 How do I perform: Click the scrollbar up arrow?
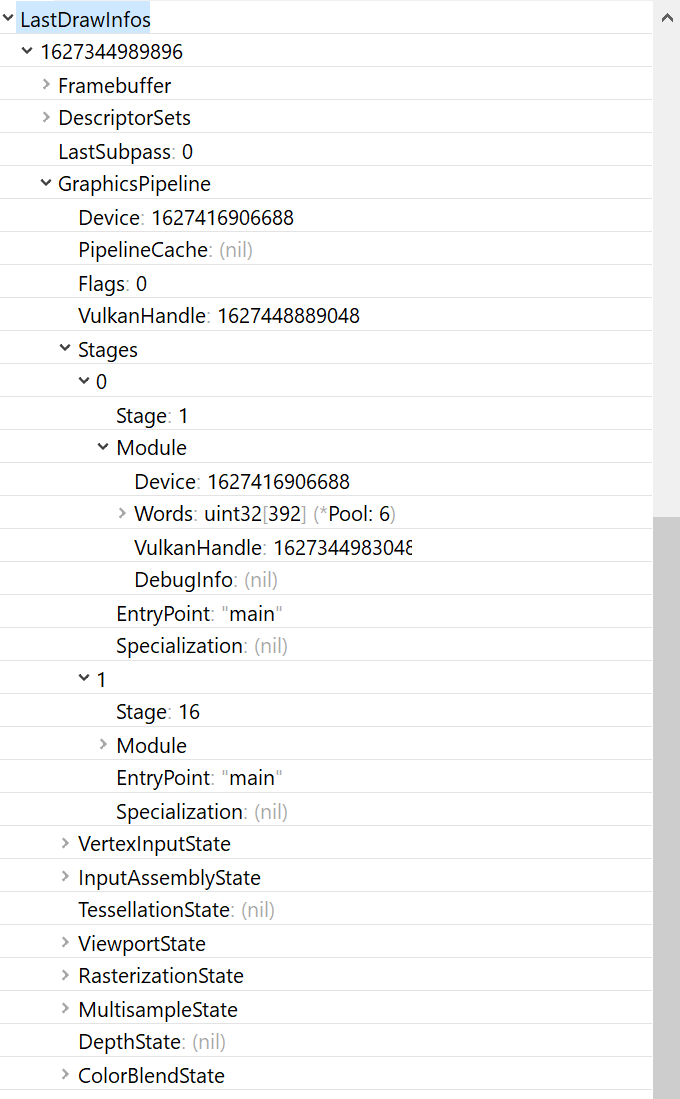(667, 18)
